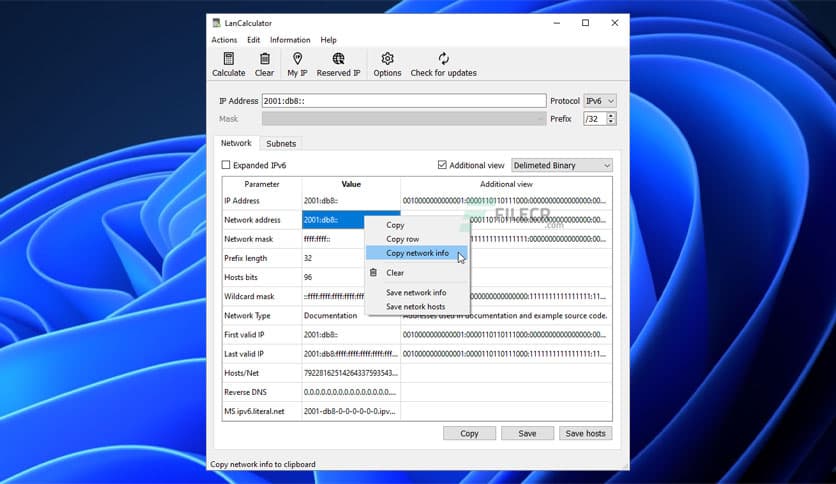Screen dimensions: 836x484
Task: Click the Prefix /32 field
Action: click(x=594, y=119)
